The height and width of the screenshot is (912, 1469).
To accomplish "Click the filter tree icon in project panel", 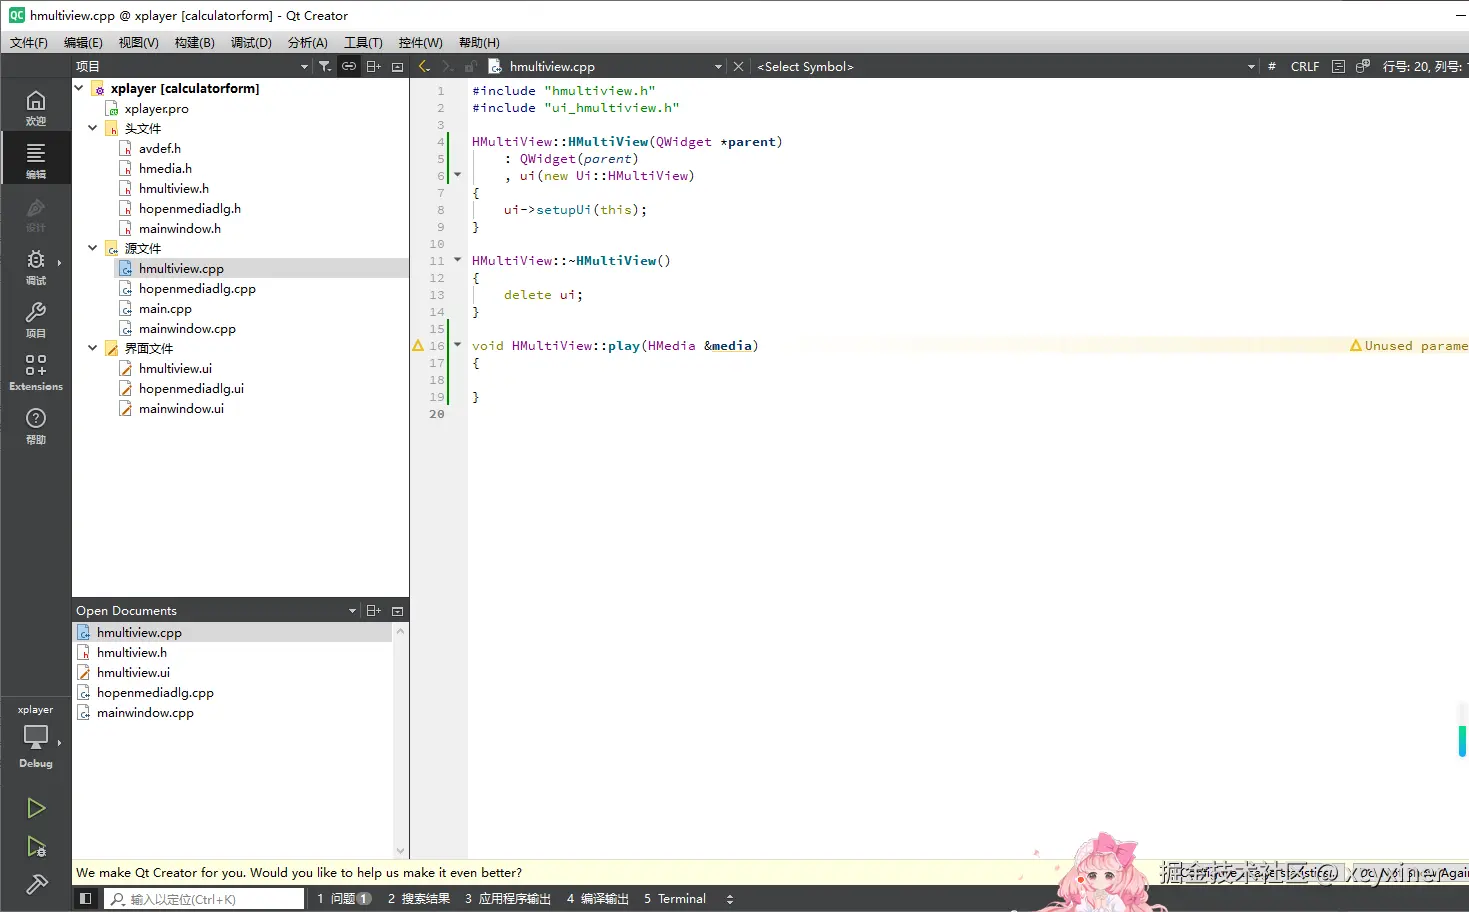I will coord(325,67).
